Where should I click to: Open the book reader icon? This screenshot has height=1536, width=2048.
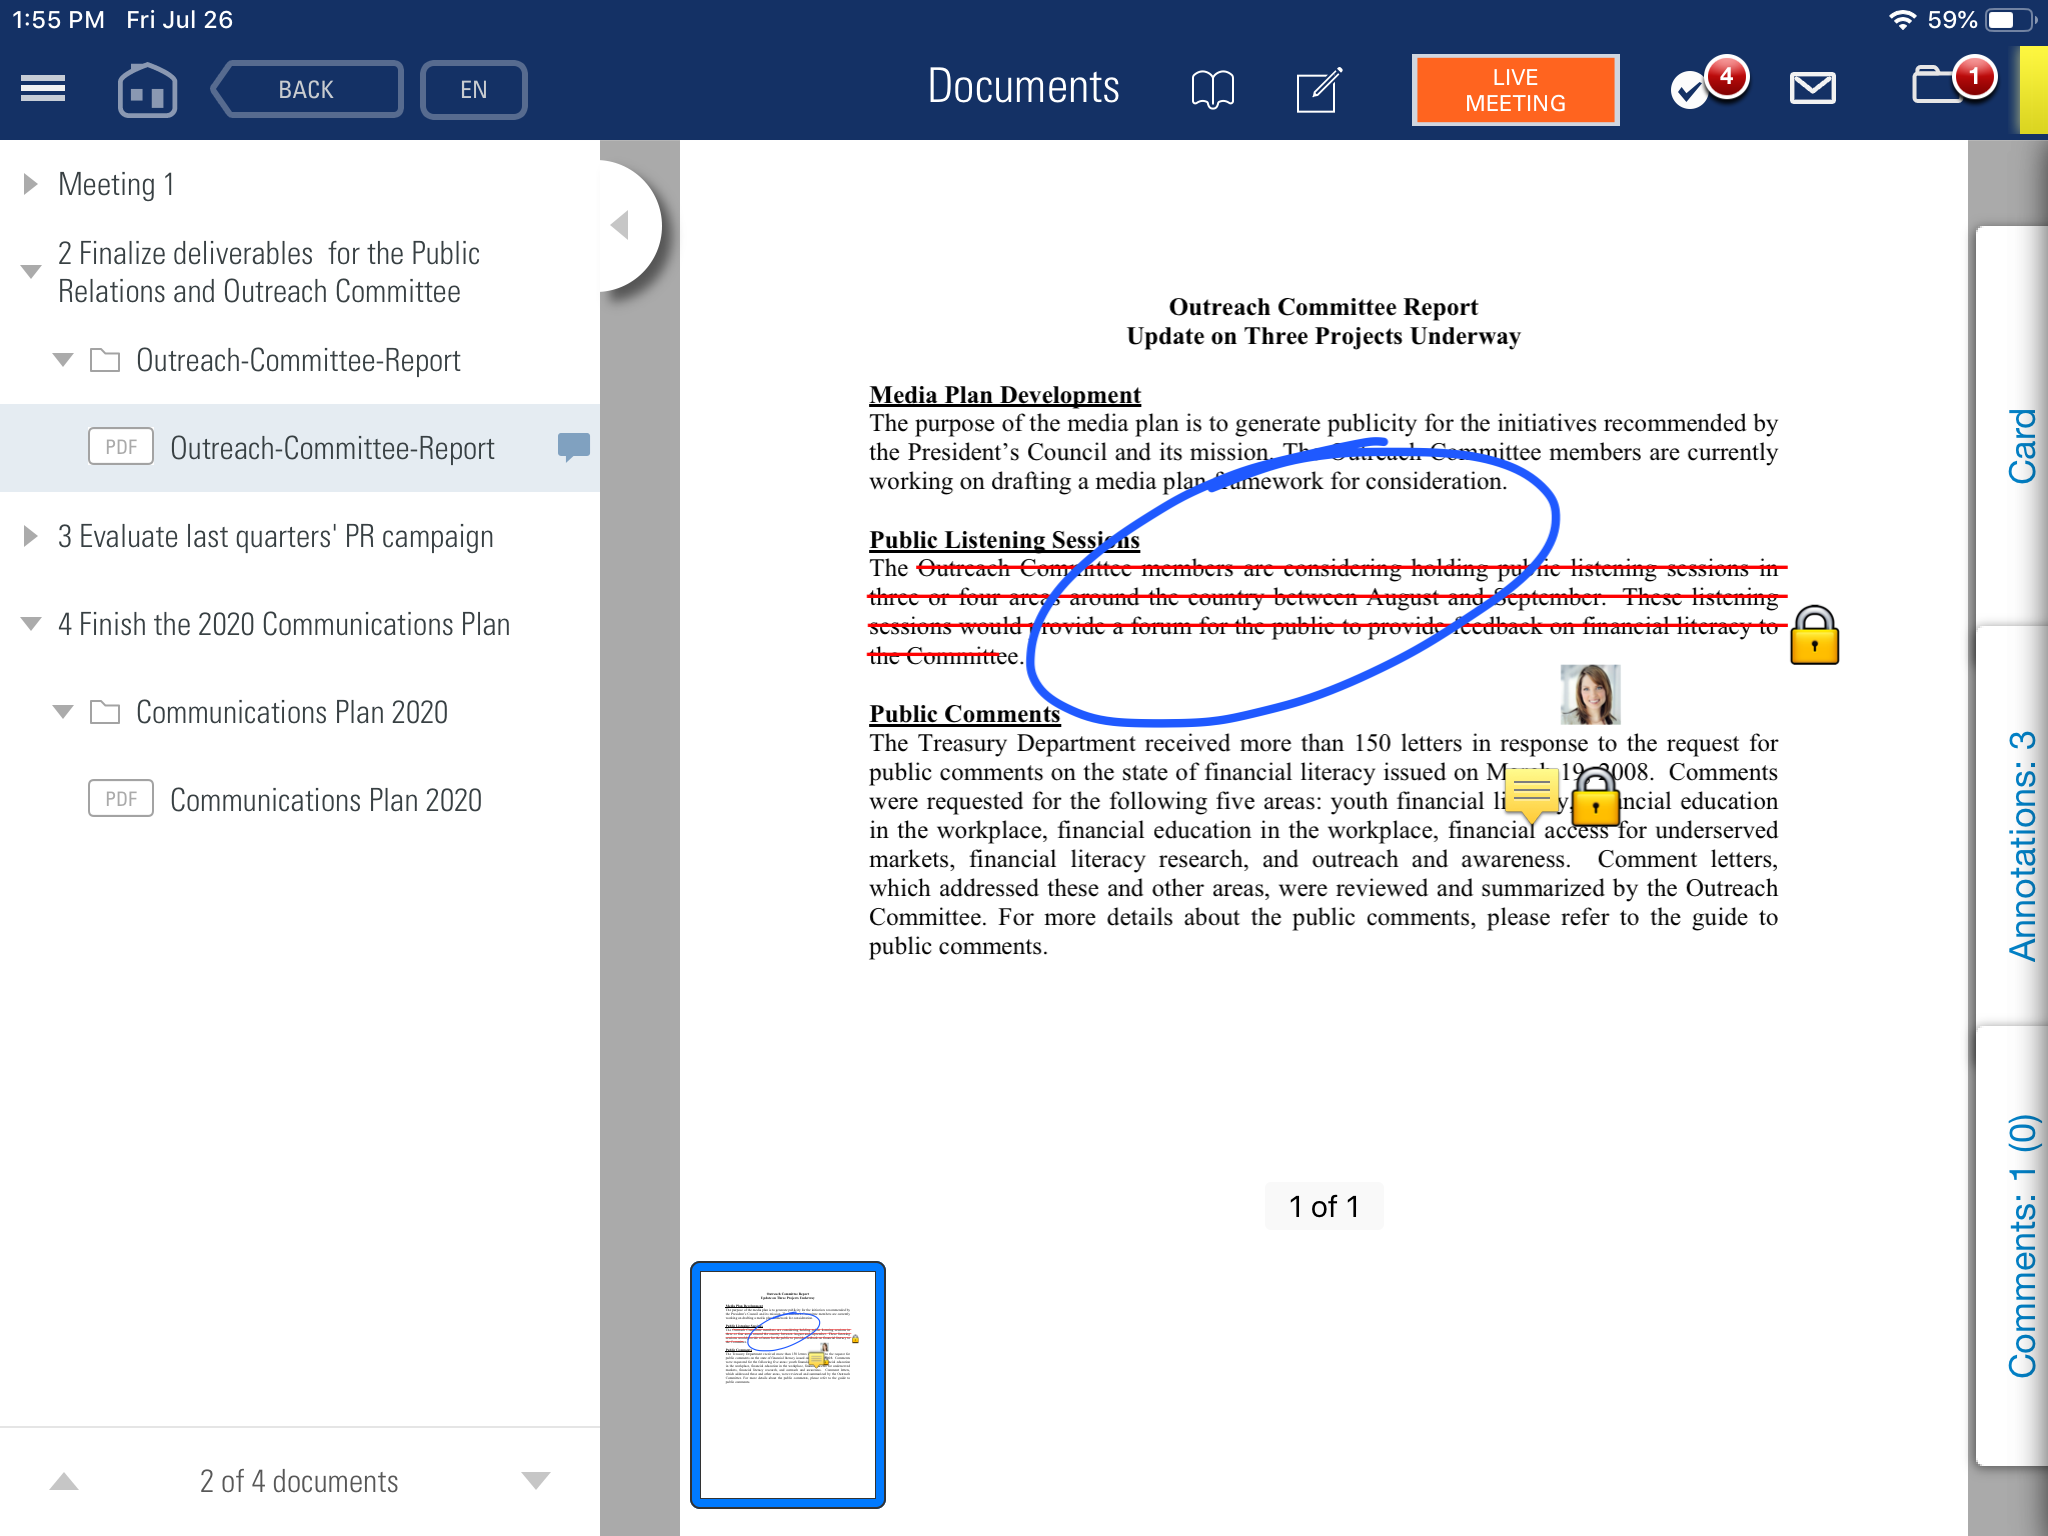click(x=1212, y=90)
